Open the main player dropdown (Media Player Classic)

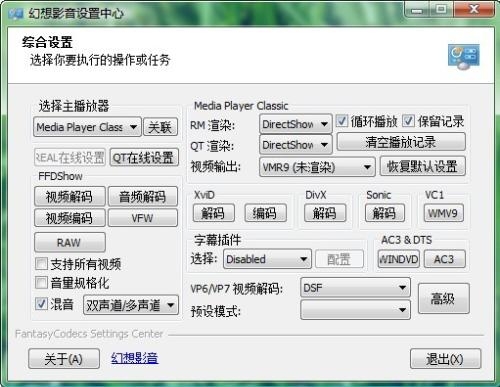[87, 127]
